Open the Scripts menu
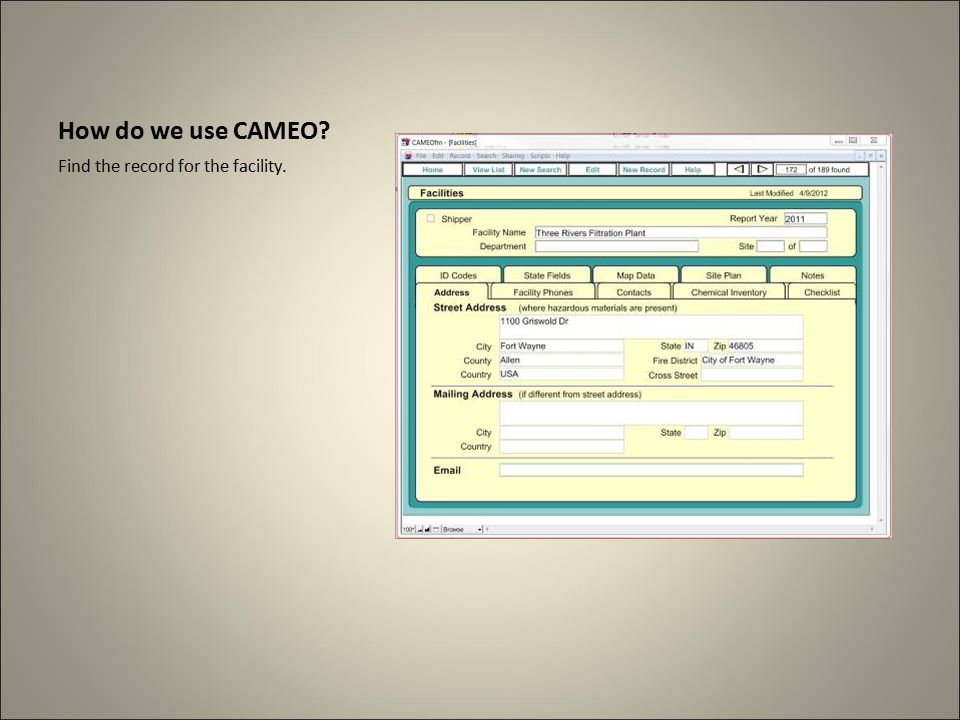This screenshot has width=960, height=720. pos(540,156)
